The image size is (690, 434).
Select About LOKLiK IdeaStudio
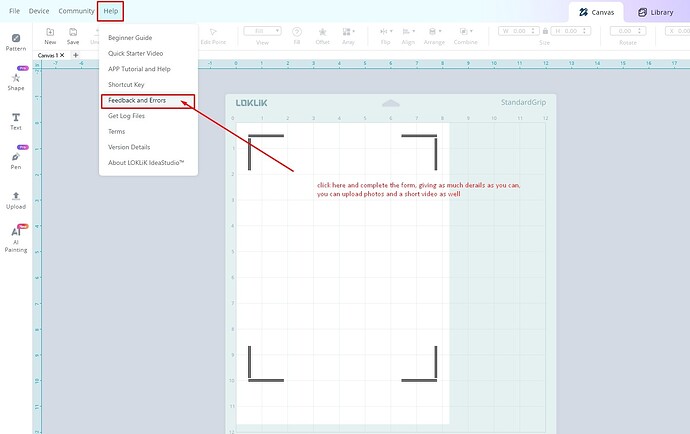pos(146,163)
